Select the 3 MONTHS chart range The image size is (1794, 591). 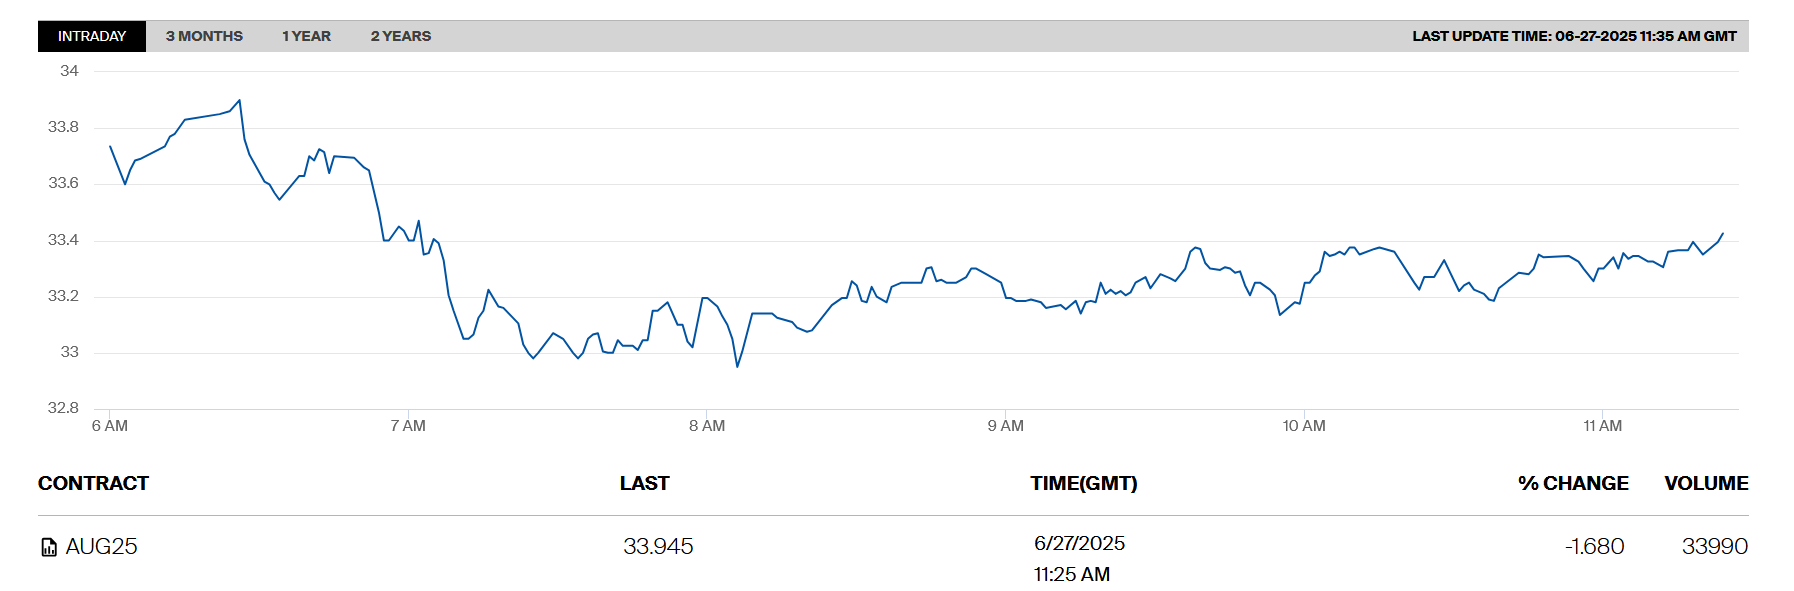204,36
